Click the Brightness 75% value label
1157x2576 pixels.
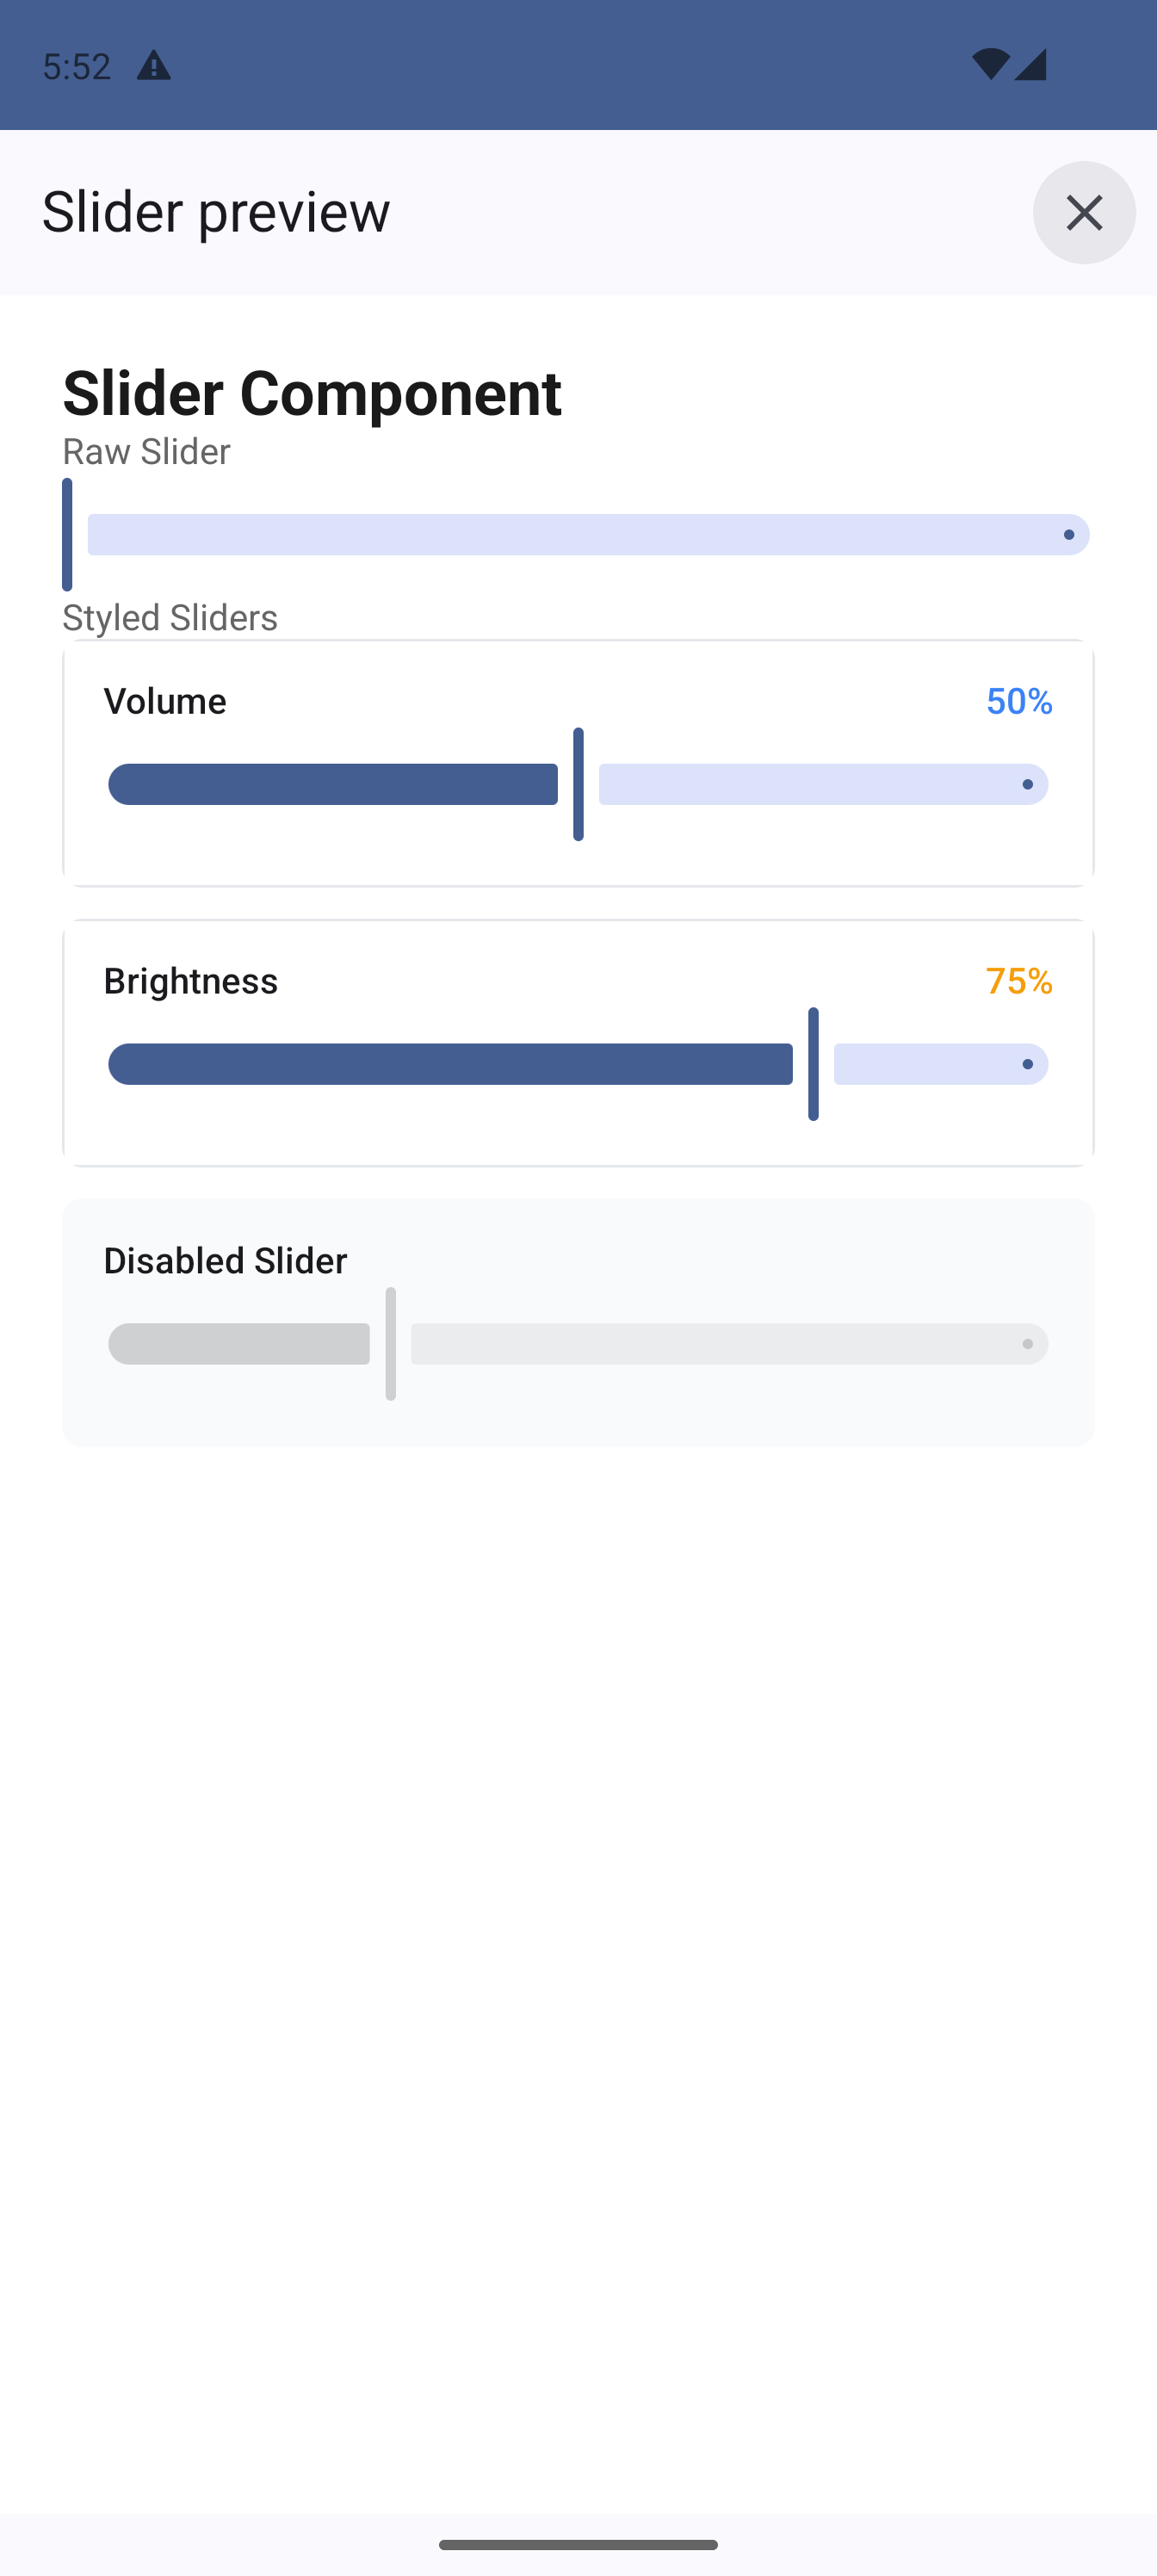tap(1018, 981)
